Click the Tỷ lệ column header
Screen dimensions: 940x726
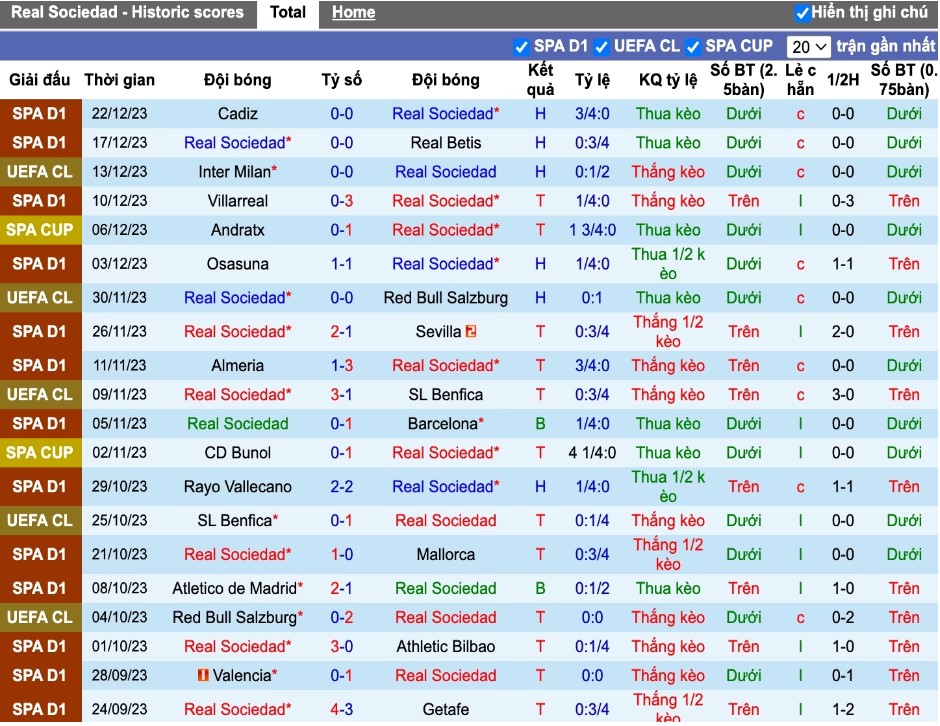[x=592, y=80]
